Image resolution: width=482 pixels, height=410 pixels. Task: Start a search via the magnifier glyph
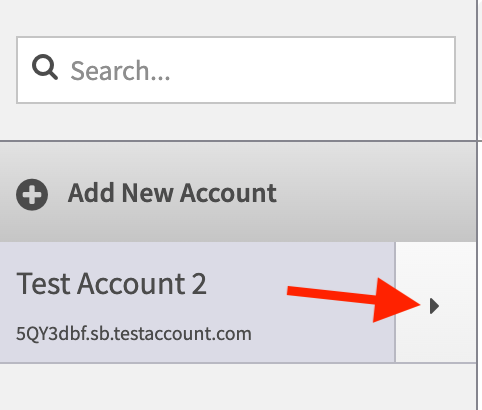point(45,67)
